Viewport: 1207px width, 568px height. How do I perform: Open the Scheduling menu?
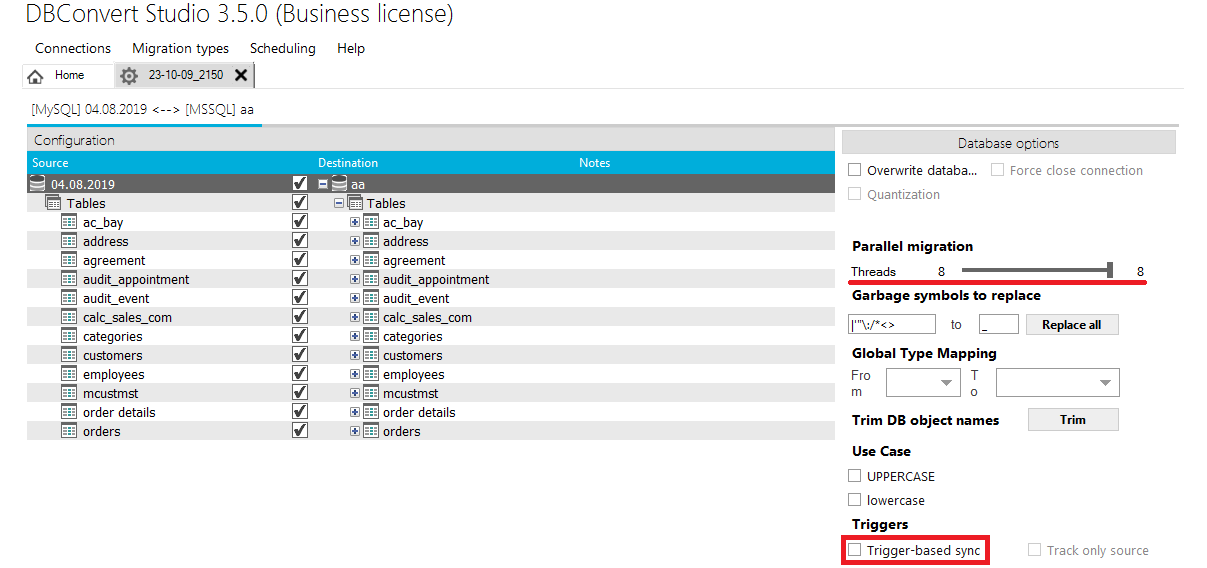click(x=282, y=48)
